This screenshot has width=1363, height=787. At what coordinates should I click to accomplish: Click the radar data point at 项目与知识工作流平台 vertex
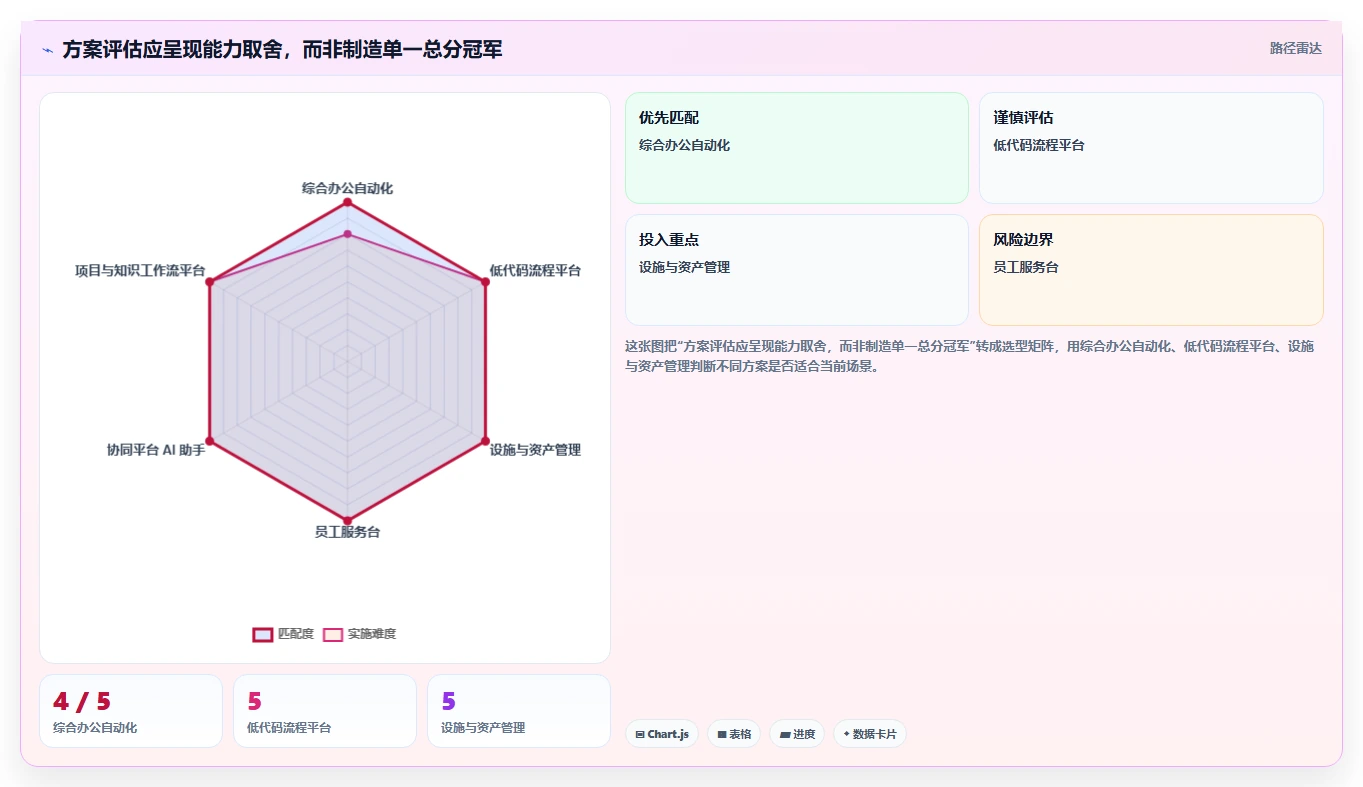(209, 282)
